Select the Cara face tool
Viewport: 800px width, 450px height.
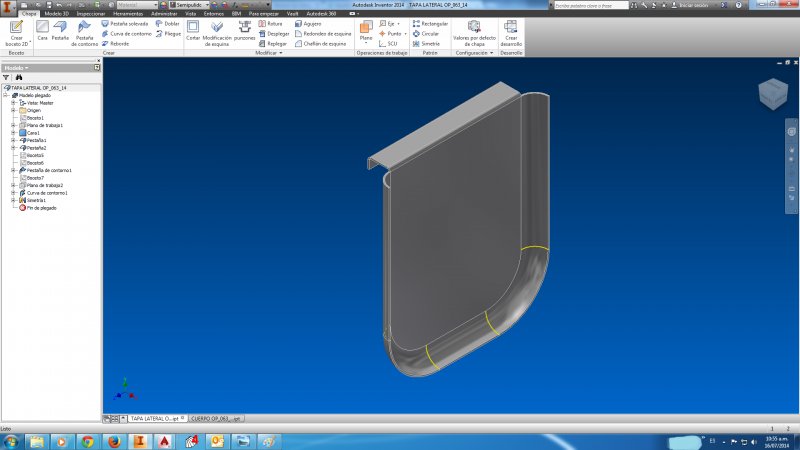(x=42, y=31)
